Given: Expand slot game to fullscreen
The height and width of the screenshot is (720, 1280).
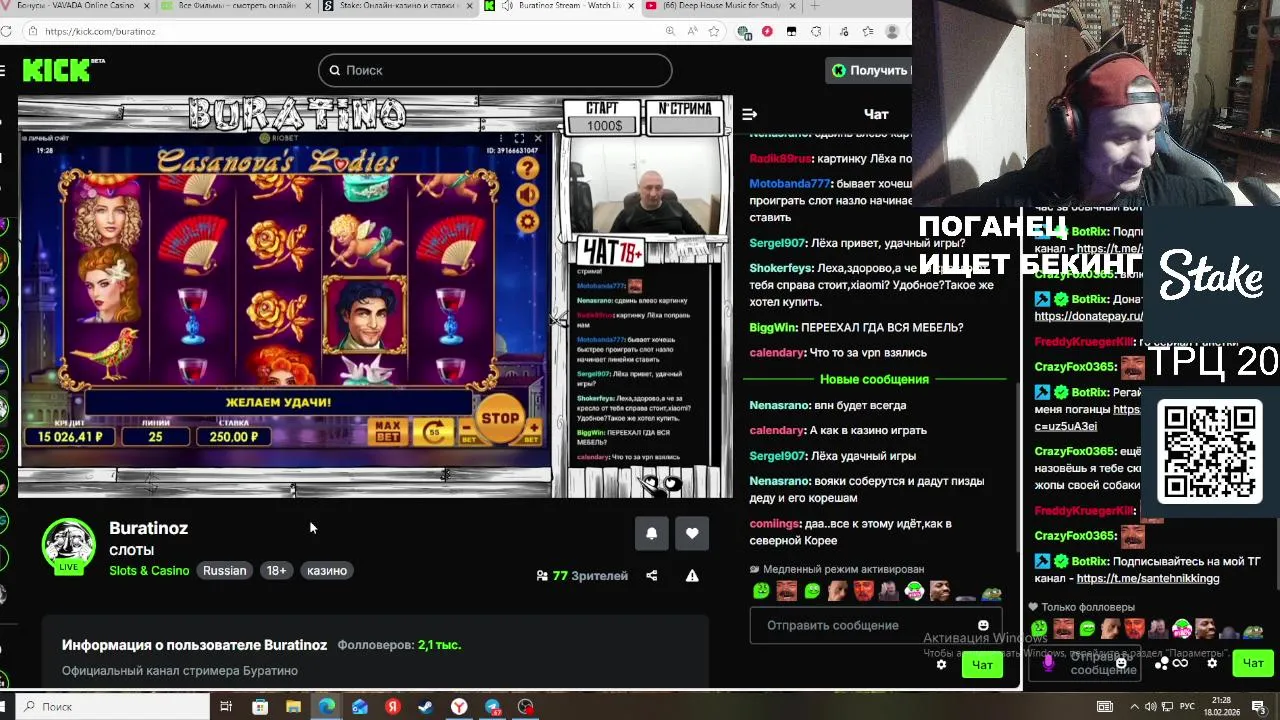Looking at the screenshot, I should click(519, 139).
